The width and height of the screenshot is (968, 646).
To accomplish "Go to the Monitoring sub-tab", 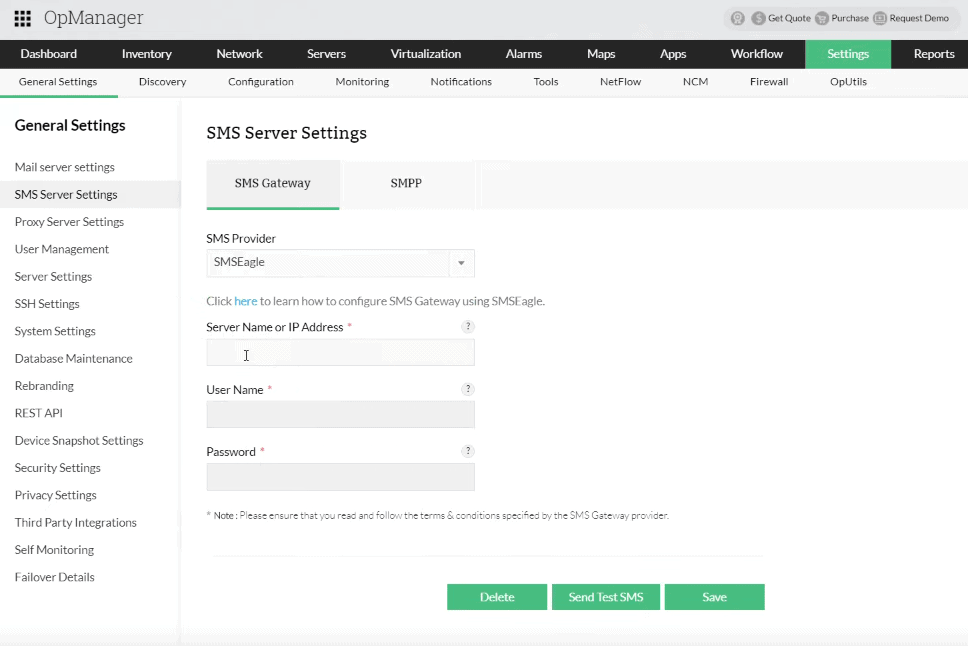I will [362, 82].
